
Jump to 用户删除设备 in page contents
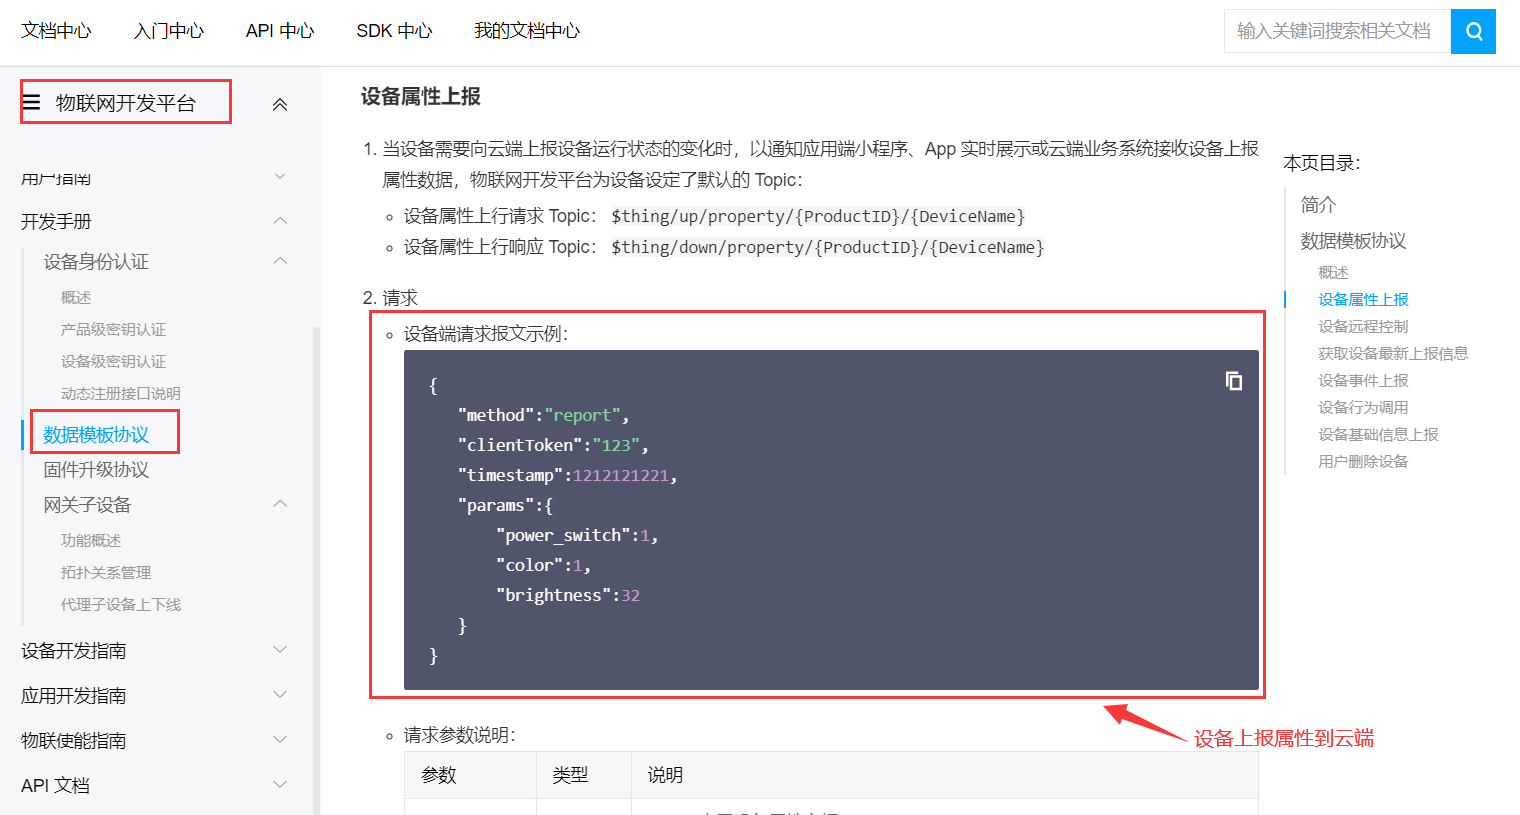[x=1363, y=461]
